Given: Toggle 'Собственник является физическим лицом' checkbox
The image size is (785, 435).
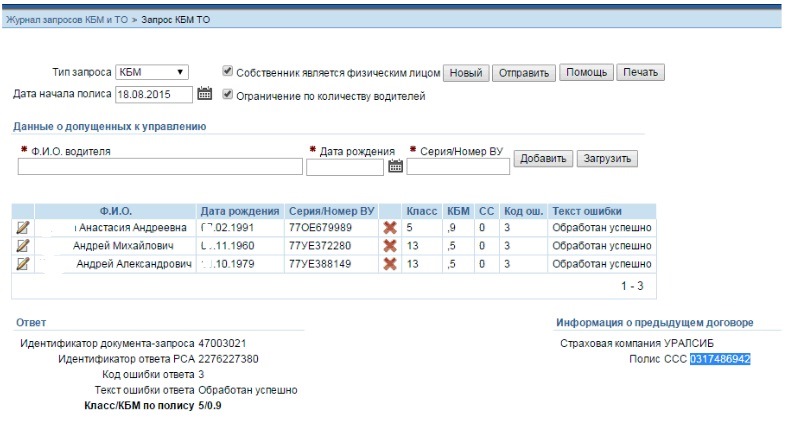Looking at the screenshot, I should pos(227,71).
